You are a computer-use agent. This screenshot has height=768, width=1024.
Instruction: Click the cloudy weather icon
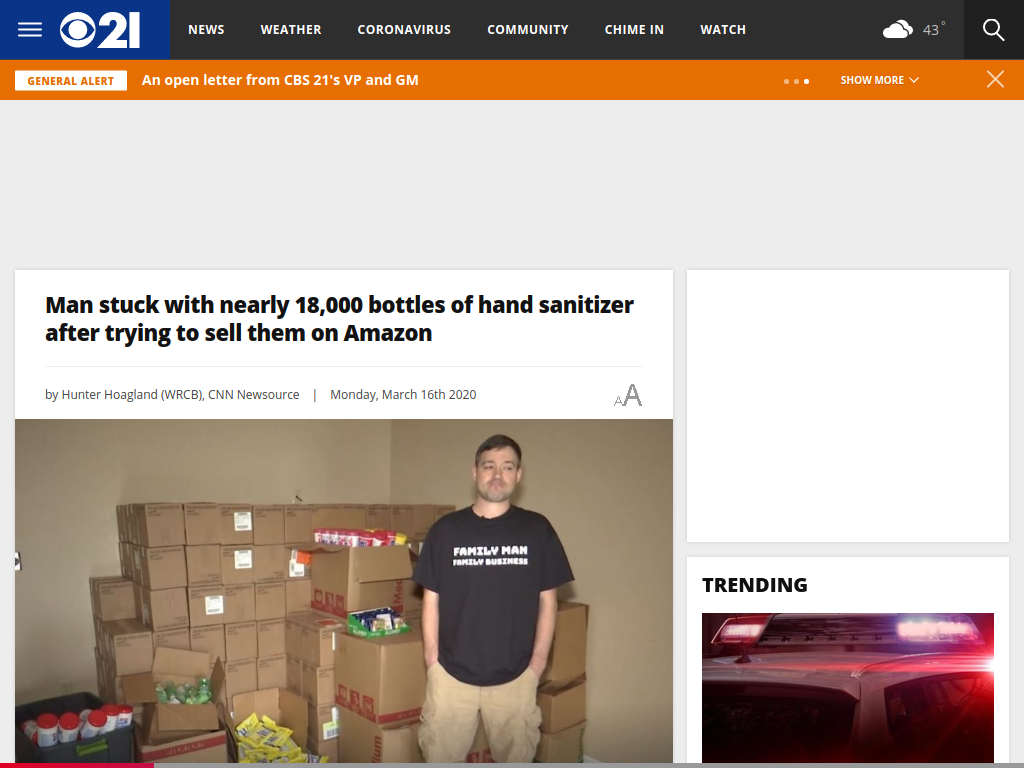pos(898,29)
